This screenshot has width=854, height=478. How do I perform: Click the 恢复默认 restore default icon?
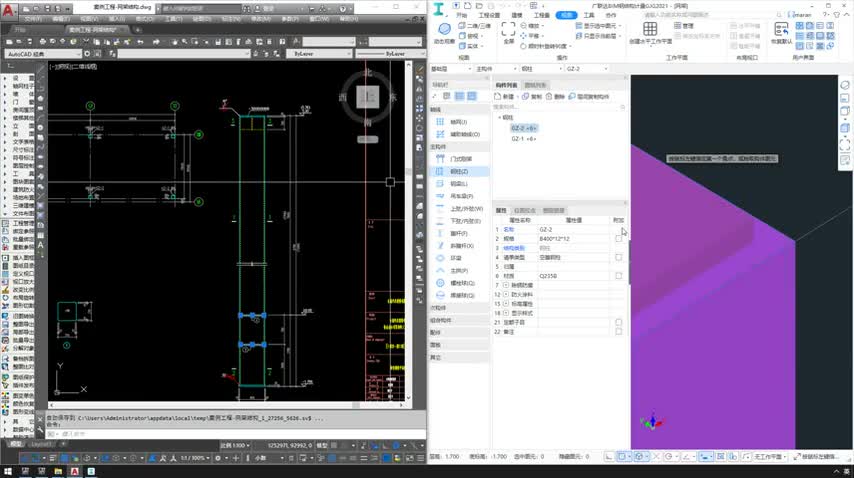[781, 28]
